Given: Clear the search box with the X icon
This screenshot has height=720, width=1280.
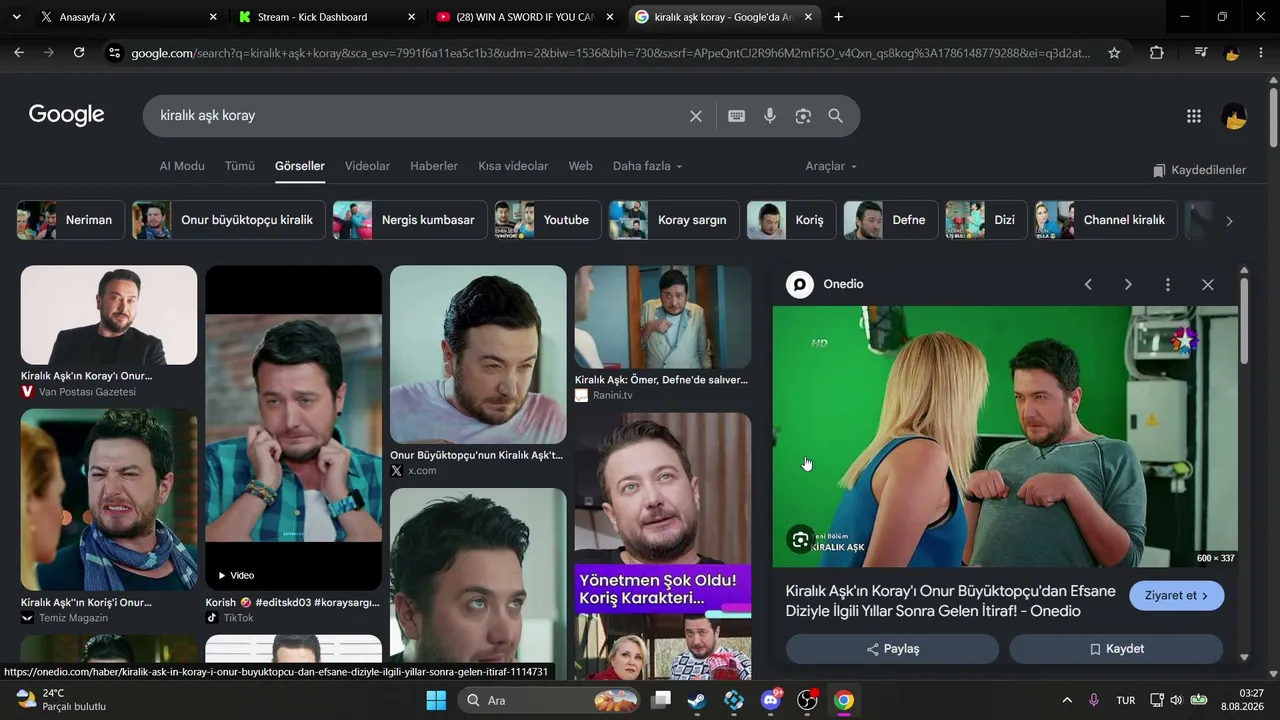Looking at the screenshot, I should [696, 116].
